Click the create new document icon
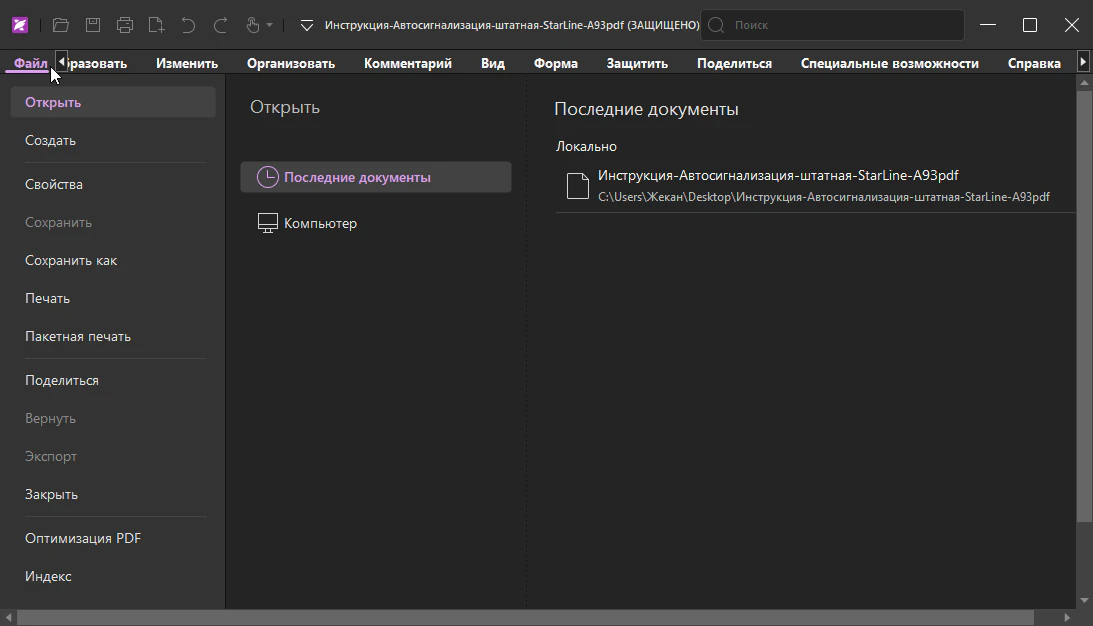The height and width of the screenshot is (626, 1093). (x=156, y=25)
